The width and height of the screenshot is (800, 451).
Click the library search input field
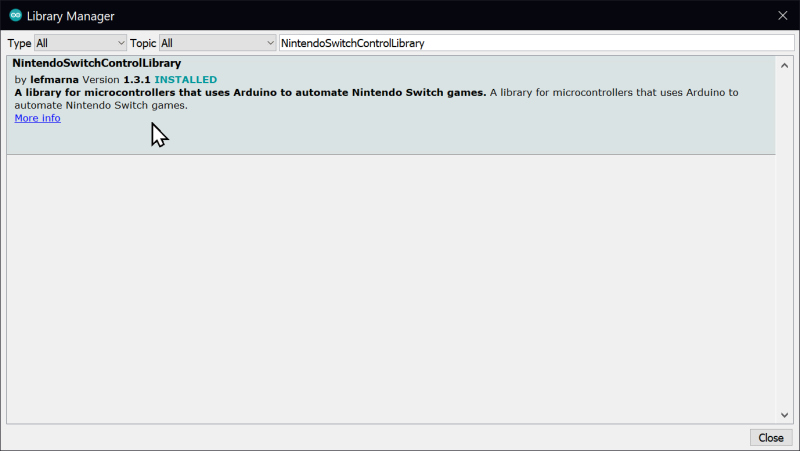pos(536,43)
